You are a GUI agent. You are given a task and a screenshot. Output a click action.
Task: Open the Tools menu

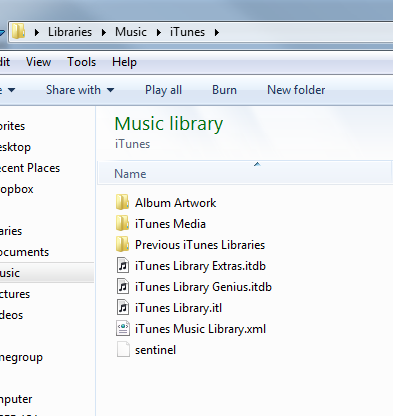[81, 62]
